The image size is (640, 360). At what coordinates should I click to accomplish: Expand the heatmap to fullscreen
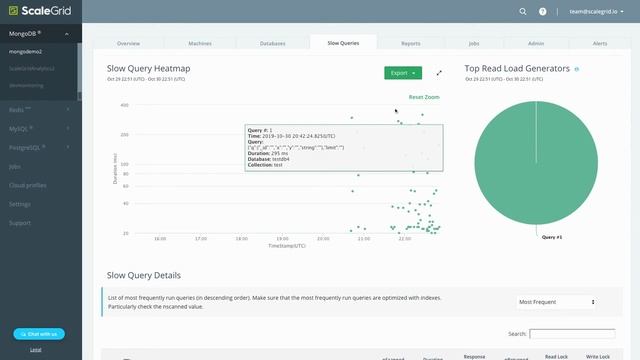[439, 73]
